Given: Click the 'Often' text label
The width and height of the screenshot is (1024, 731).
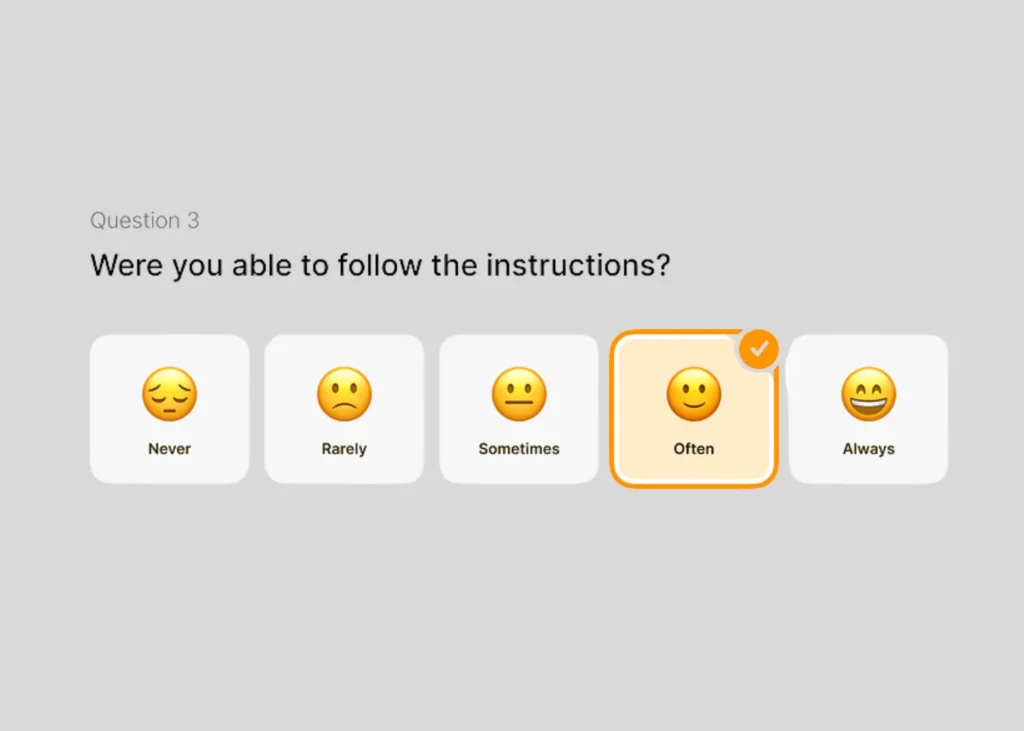Looking at the screenshot, I should (694, 449).
